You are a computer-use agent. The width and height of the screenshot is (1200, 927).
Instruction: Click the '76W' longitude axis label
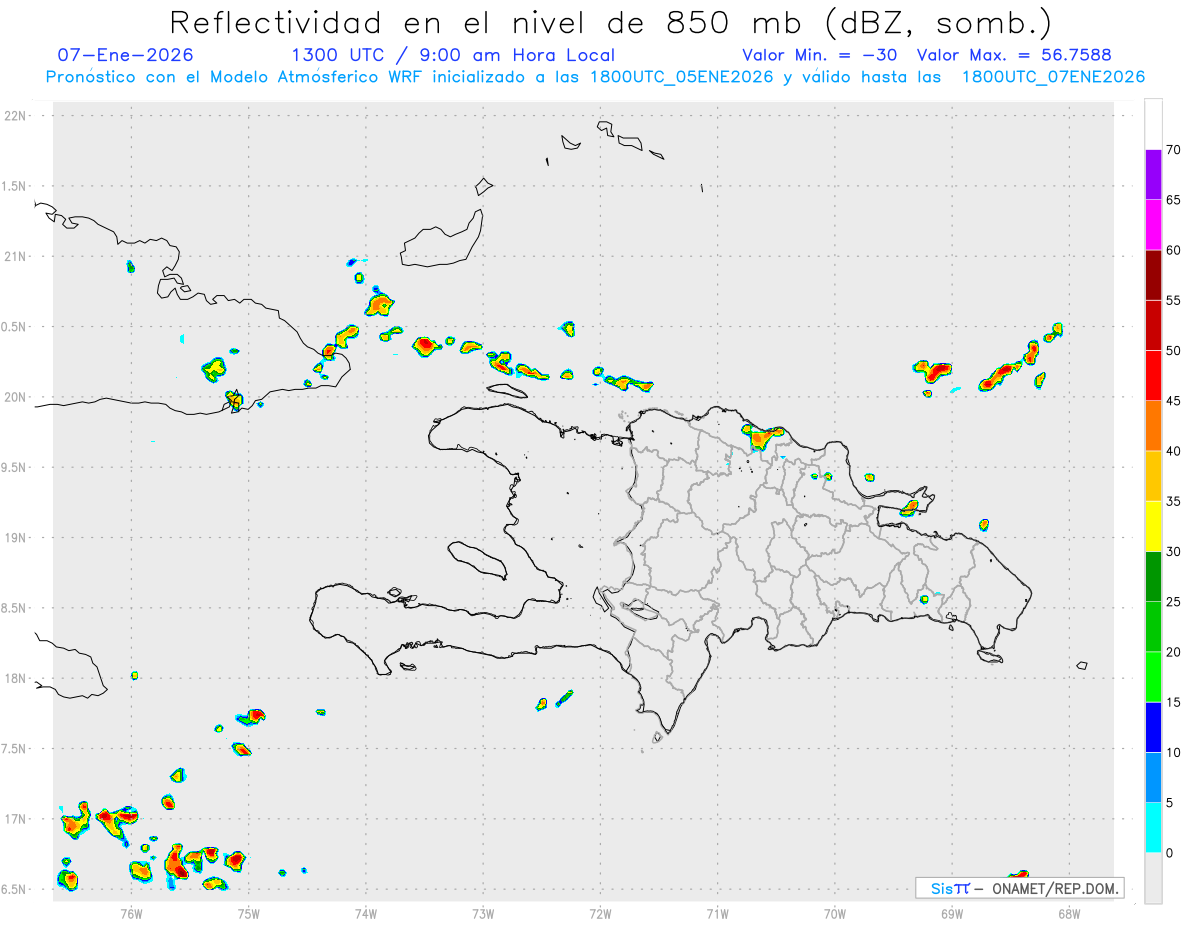[131, 913]
